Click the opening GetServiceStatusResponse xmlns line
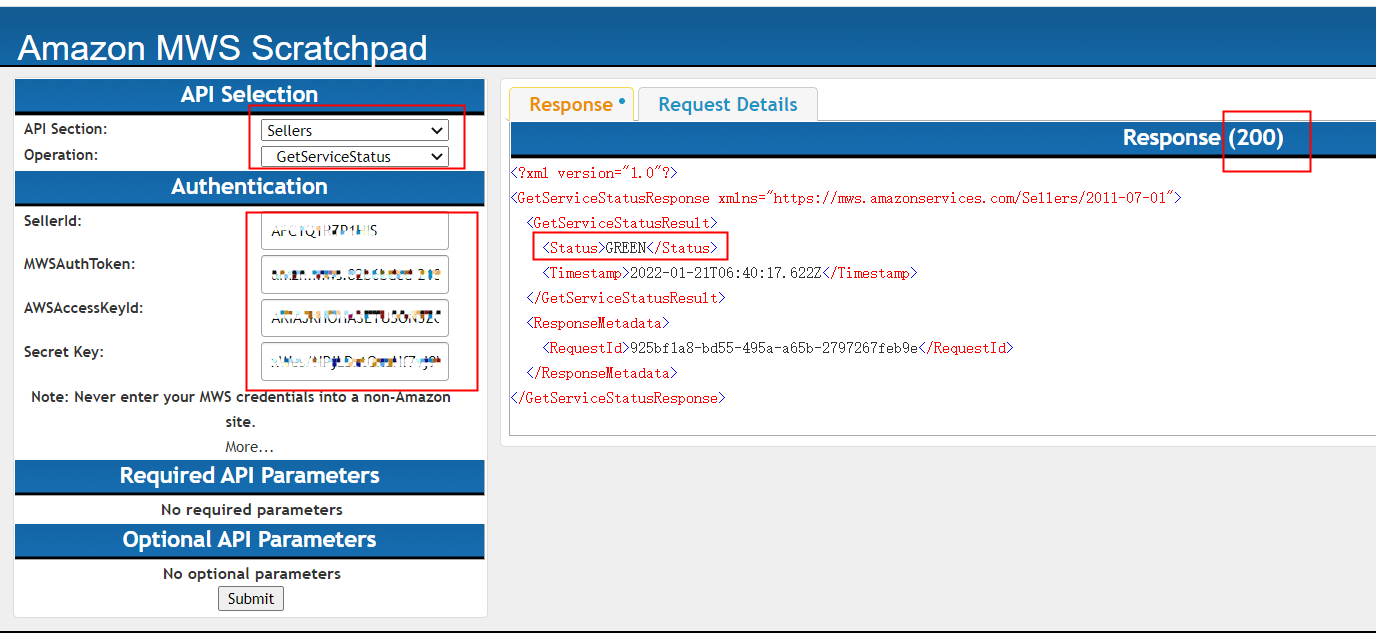The height and width of the screenshot is (637, 1376). coord(846,198)
